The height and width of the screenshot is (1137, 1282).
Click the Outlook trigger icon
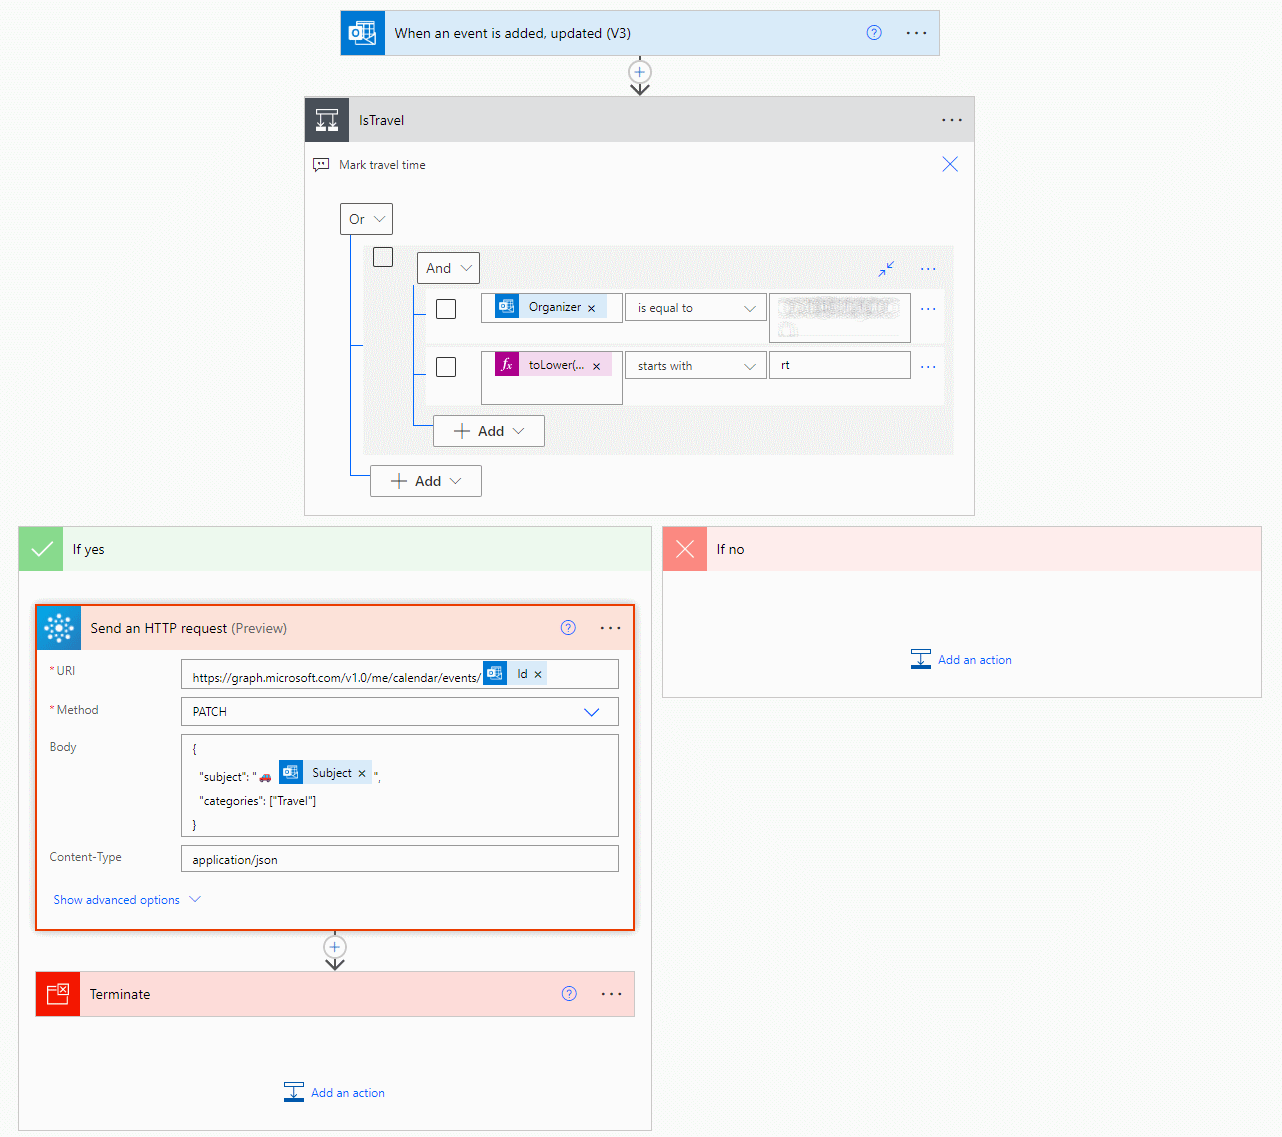[362, 33]
